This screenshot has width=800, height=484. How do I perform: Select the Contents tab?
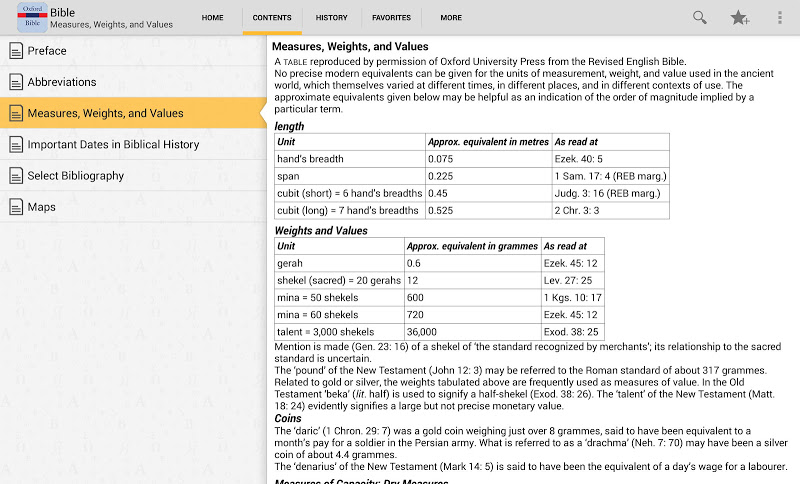tap(272, 18)
